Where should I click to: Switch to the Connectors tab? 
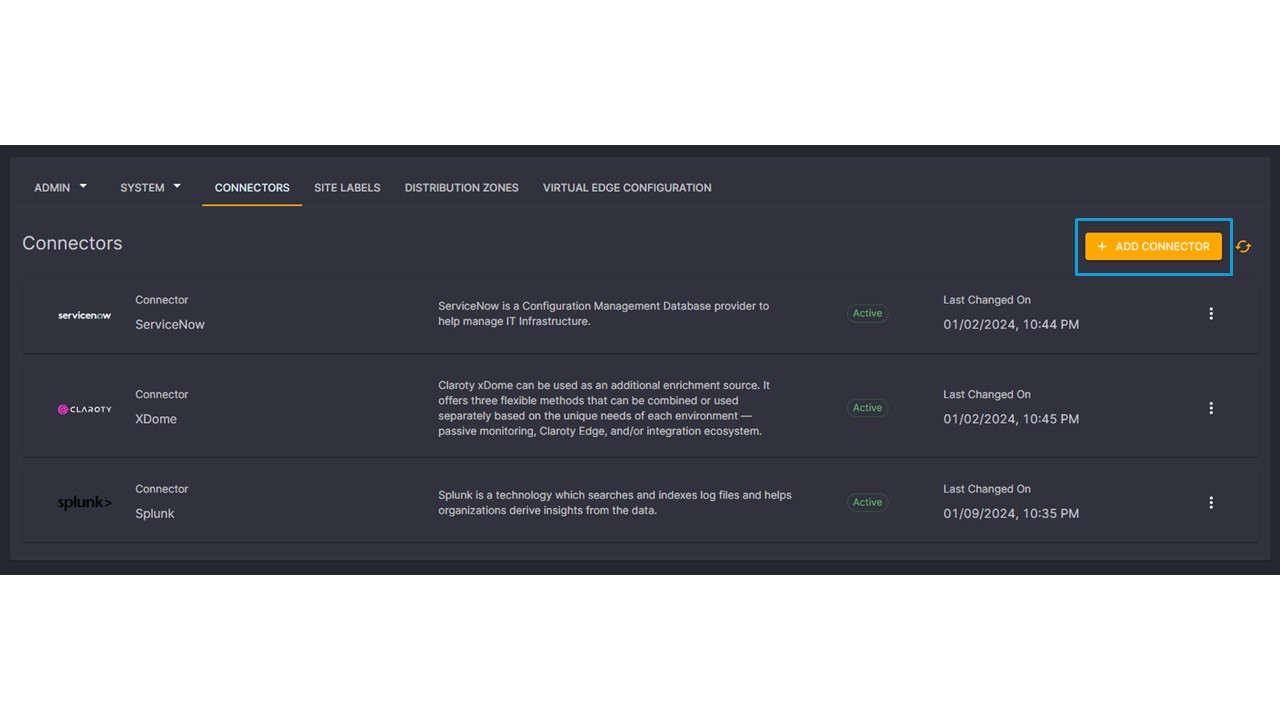click(252, 187)
